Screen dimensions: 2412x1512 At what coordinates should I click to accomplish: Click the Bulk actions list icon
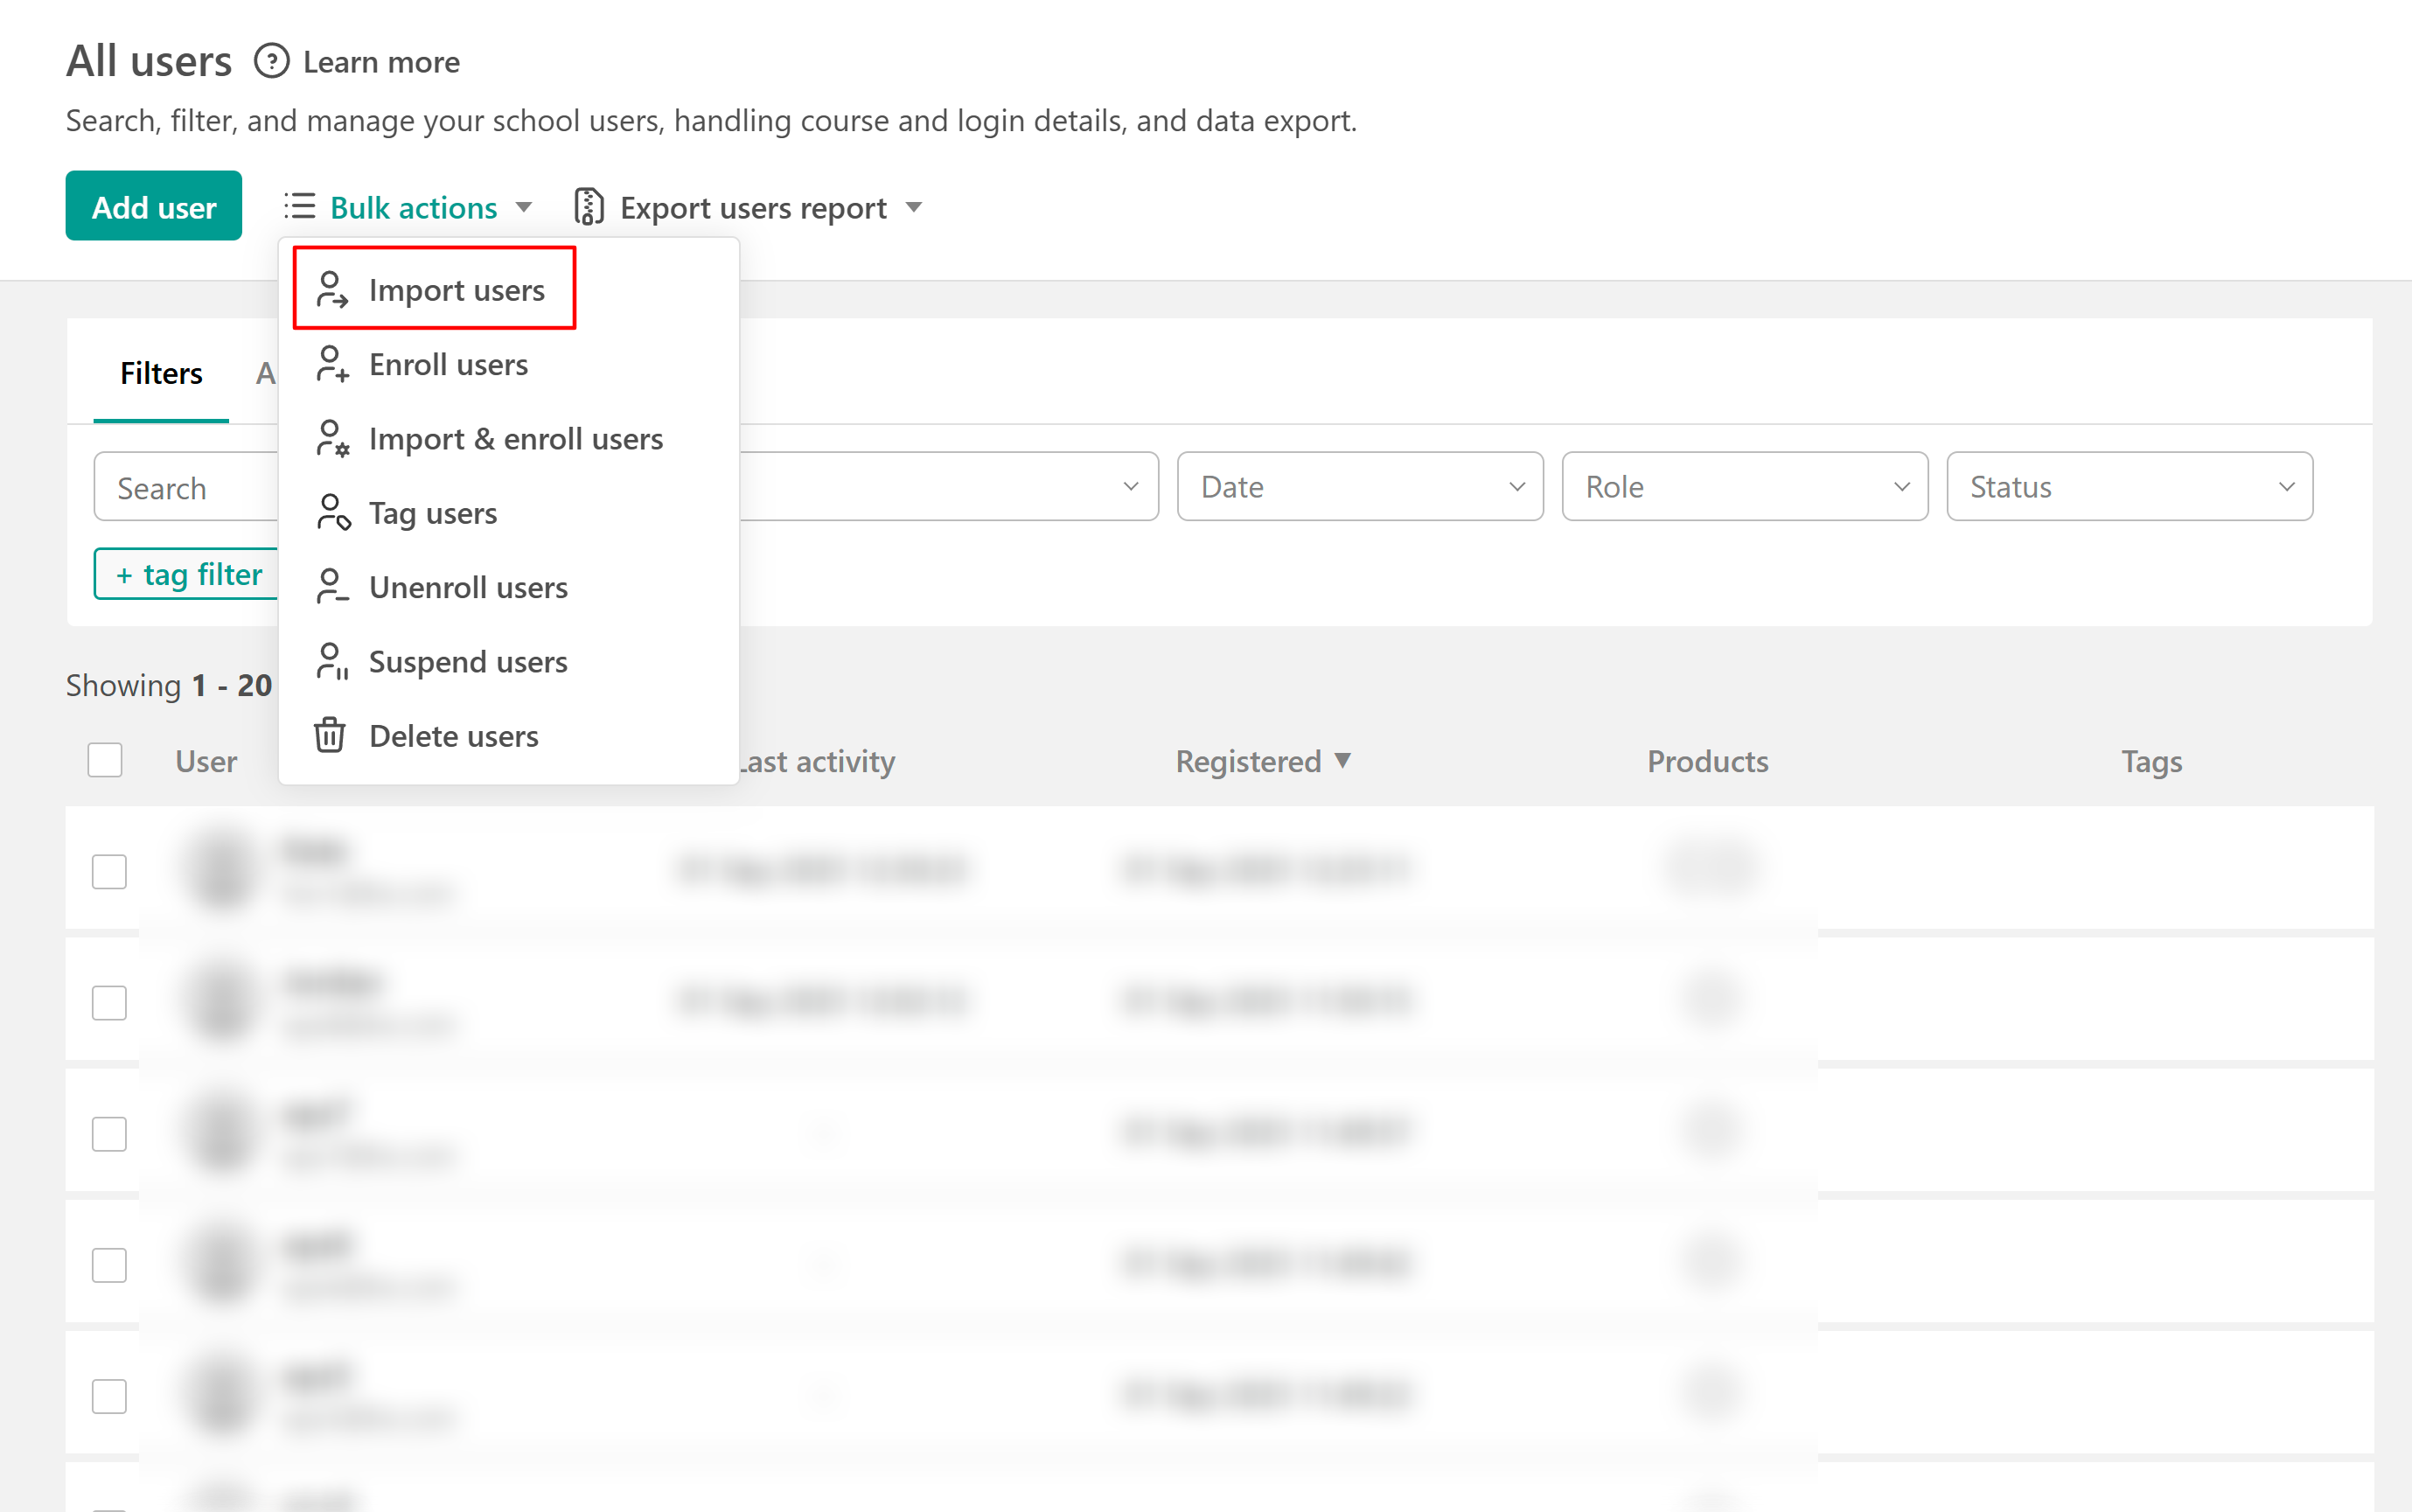(x=299, y=207)
